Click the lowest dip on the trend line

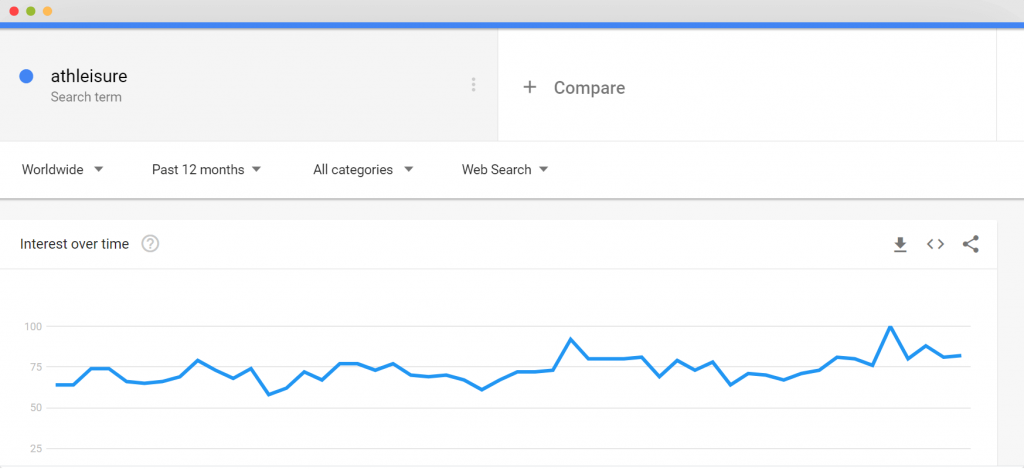tap(269, 395)
